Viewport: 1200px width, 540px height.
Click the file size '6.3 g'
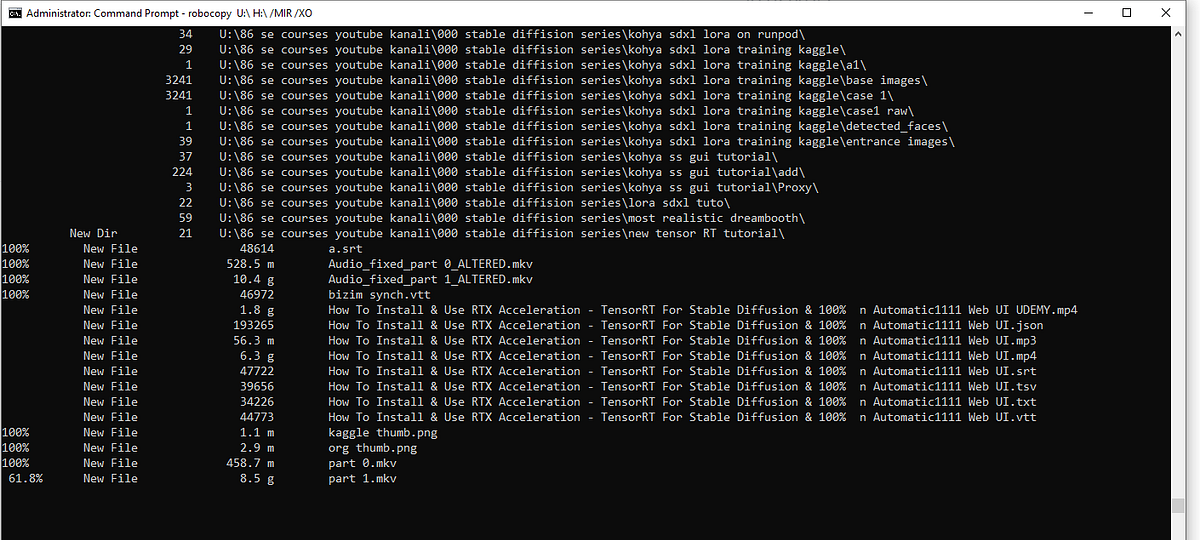point(258,356)
